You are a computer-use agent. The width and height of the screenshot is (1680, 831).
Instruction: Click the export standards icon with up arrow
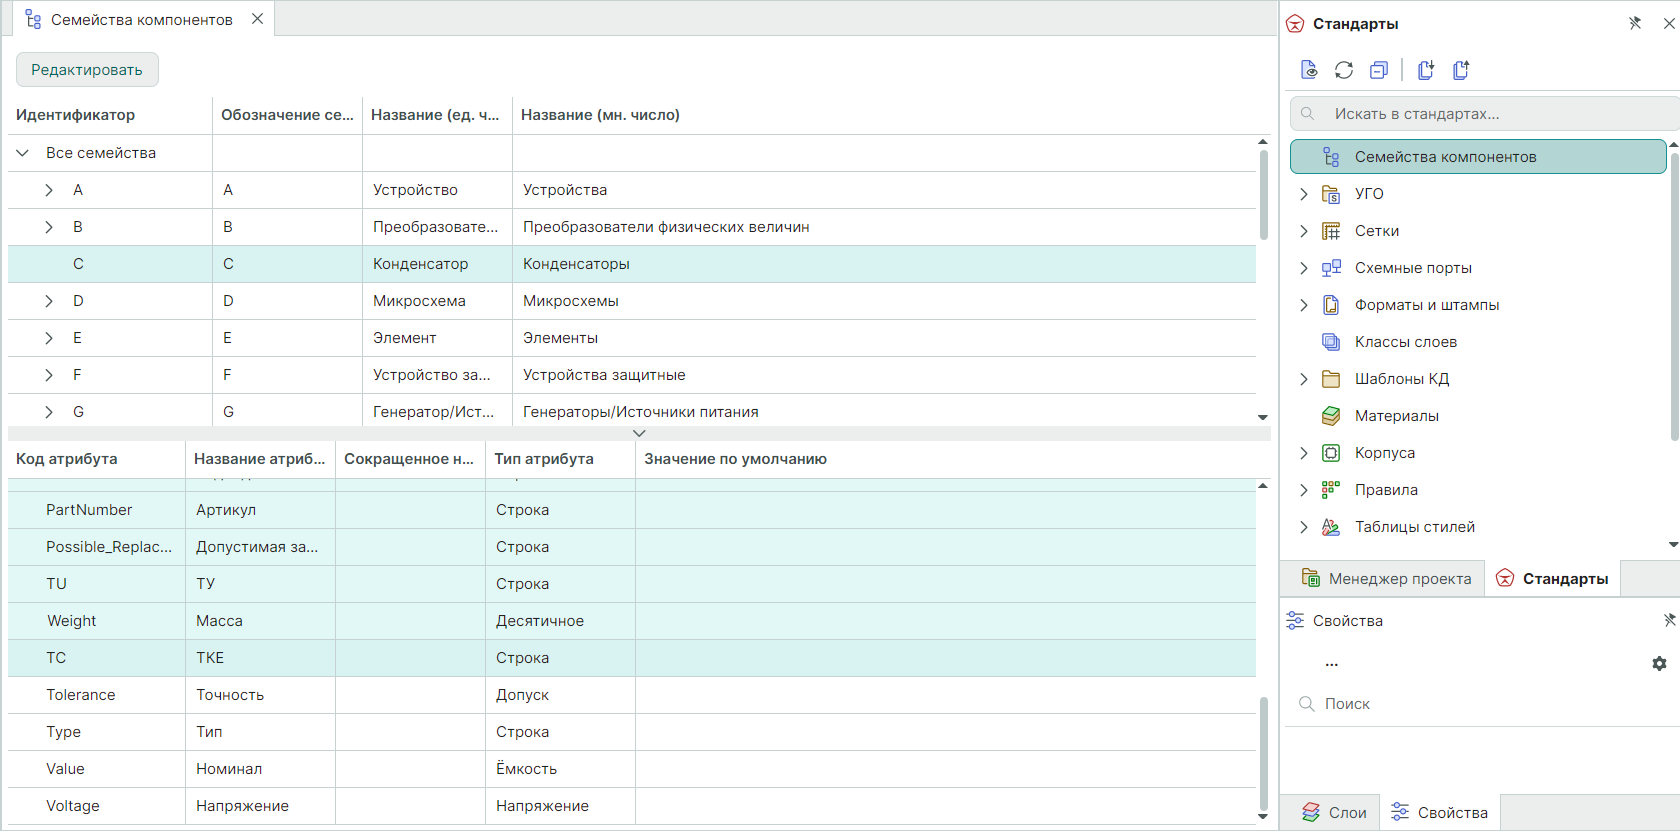pyautogui.click(x=1461, y=70)
